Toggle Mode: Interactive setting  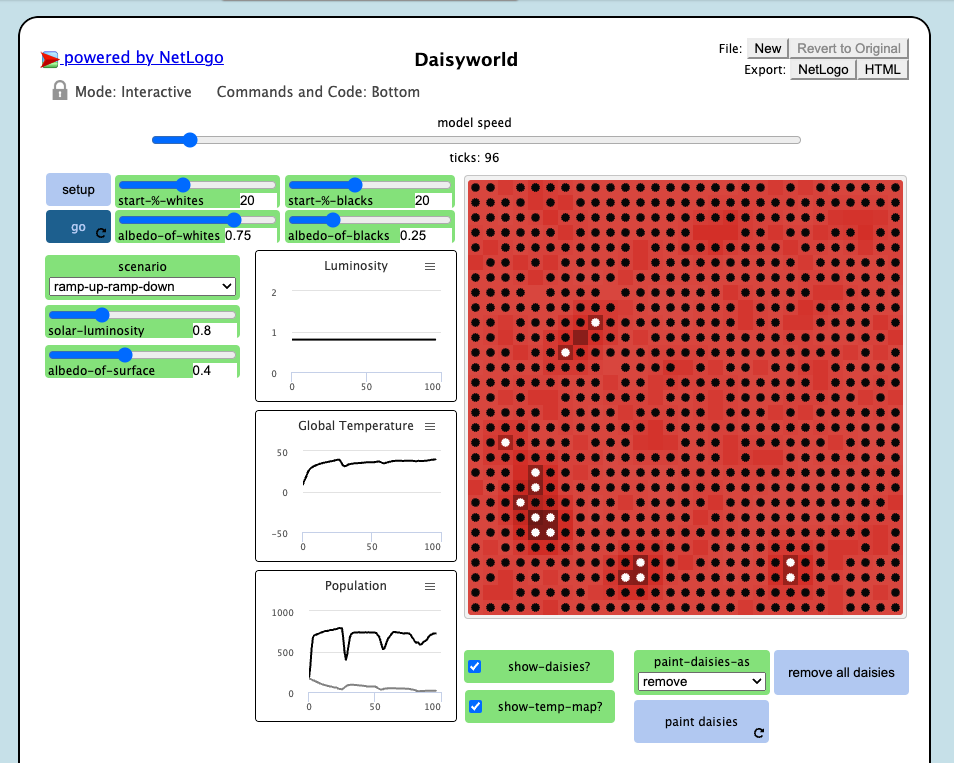point(133,92)
